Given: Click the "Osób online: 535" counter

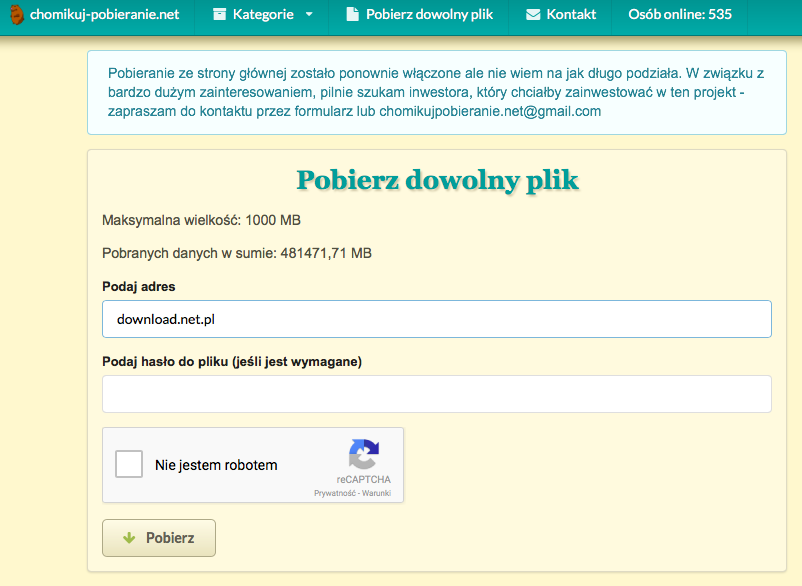Looking at the screenshot, I should click(x=682, y=15).
